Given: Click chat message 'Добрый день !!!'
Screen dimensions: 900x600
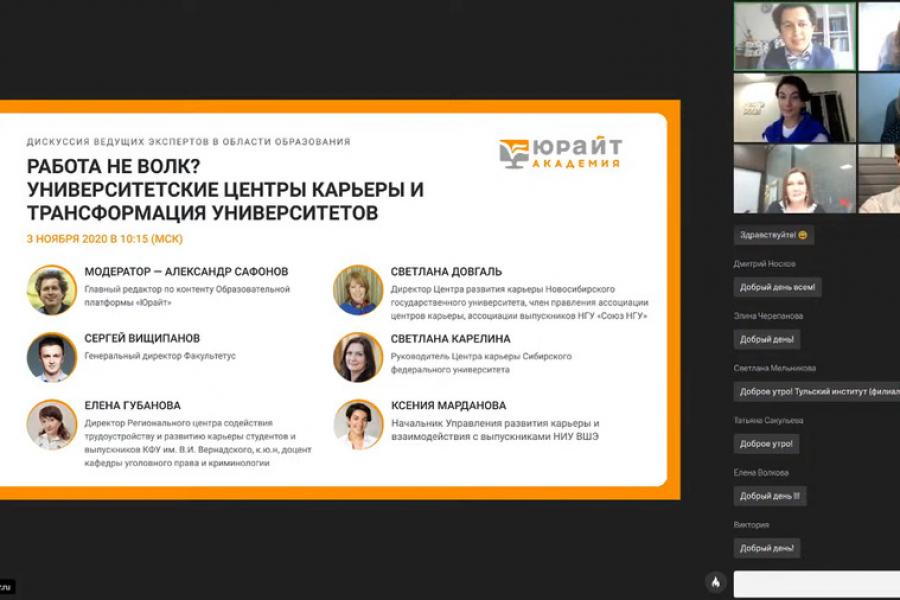Looking at the screenshot, I should coord(770,496).
